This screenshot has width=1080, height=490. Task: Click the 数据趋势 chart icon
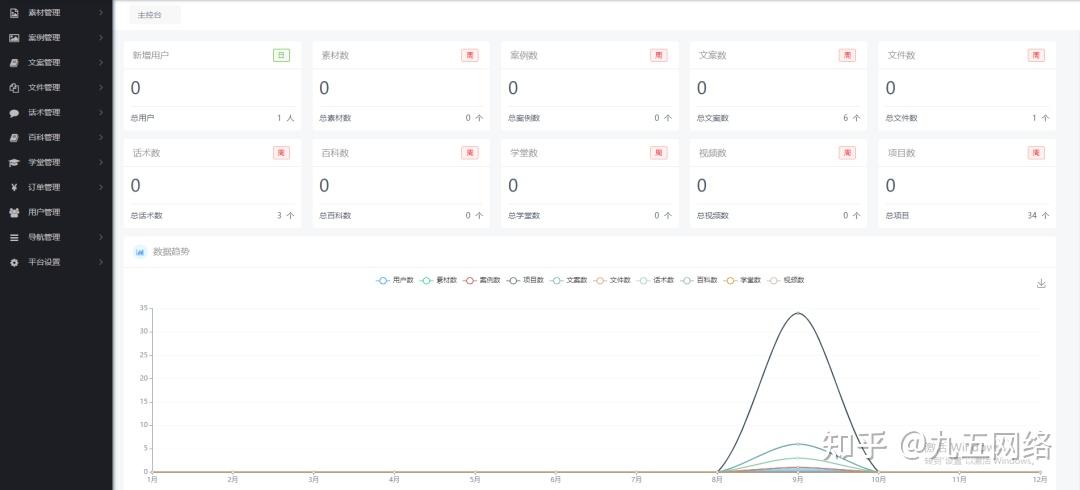click(x=140, y=252)
